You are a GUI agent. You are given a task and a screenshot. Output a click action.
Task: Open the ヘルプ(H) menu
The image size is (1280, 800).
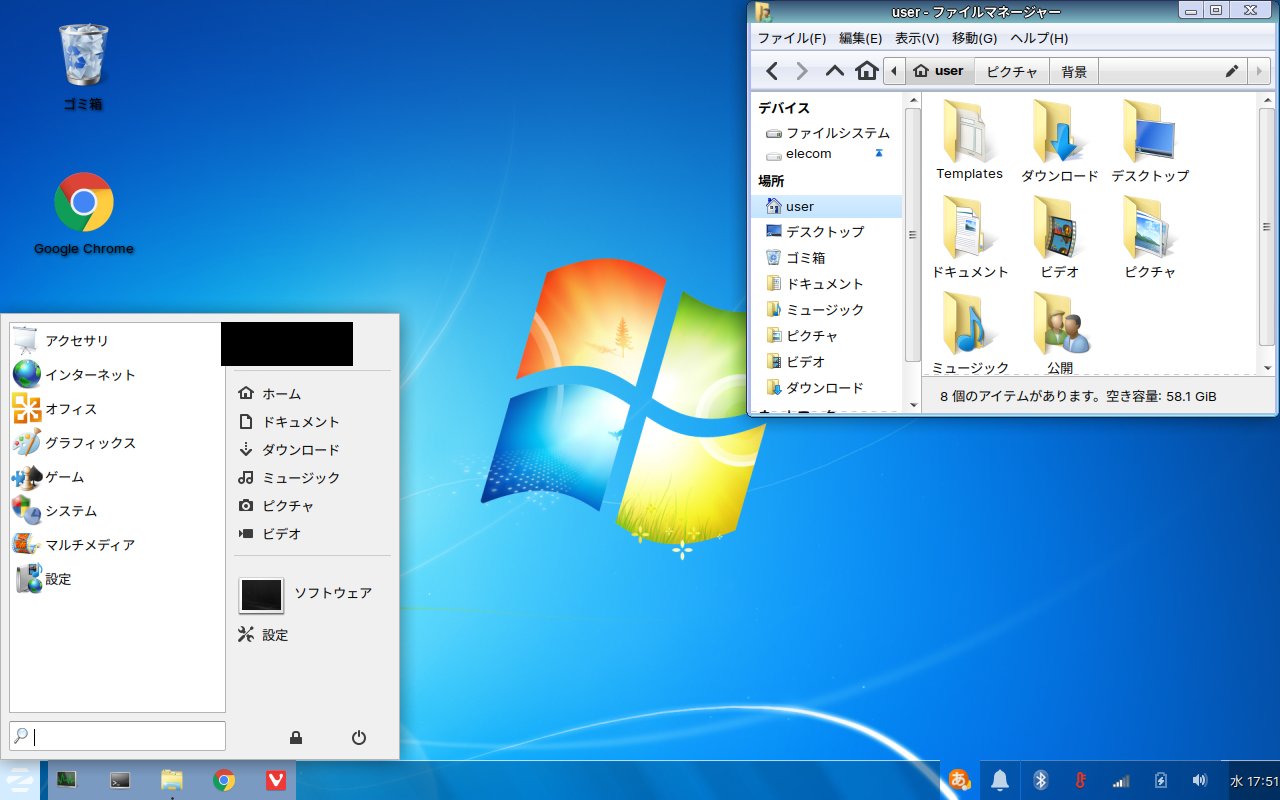coord(1039,39)
